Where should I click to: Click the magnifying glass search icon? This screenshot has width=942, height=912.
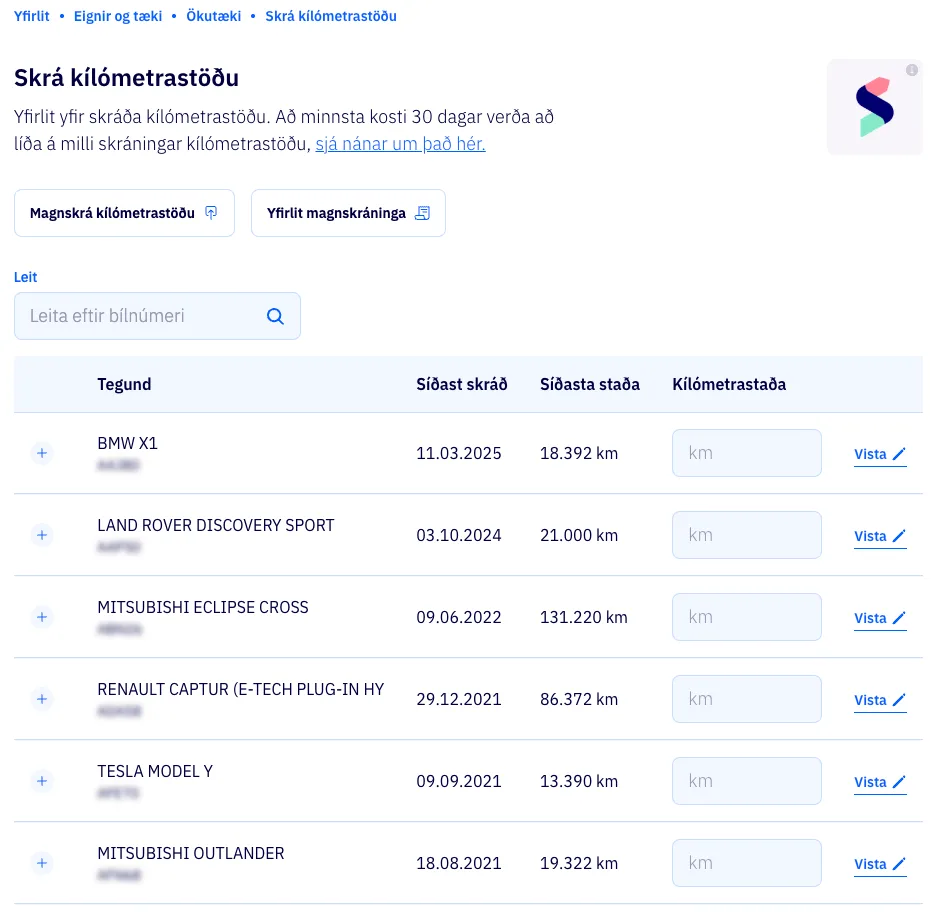(275, 316)
